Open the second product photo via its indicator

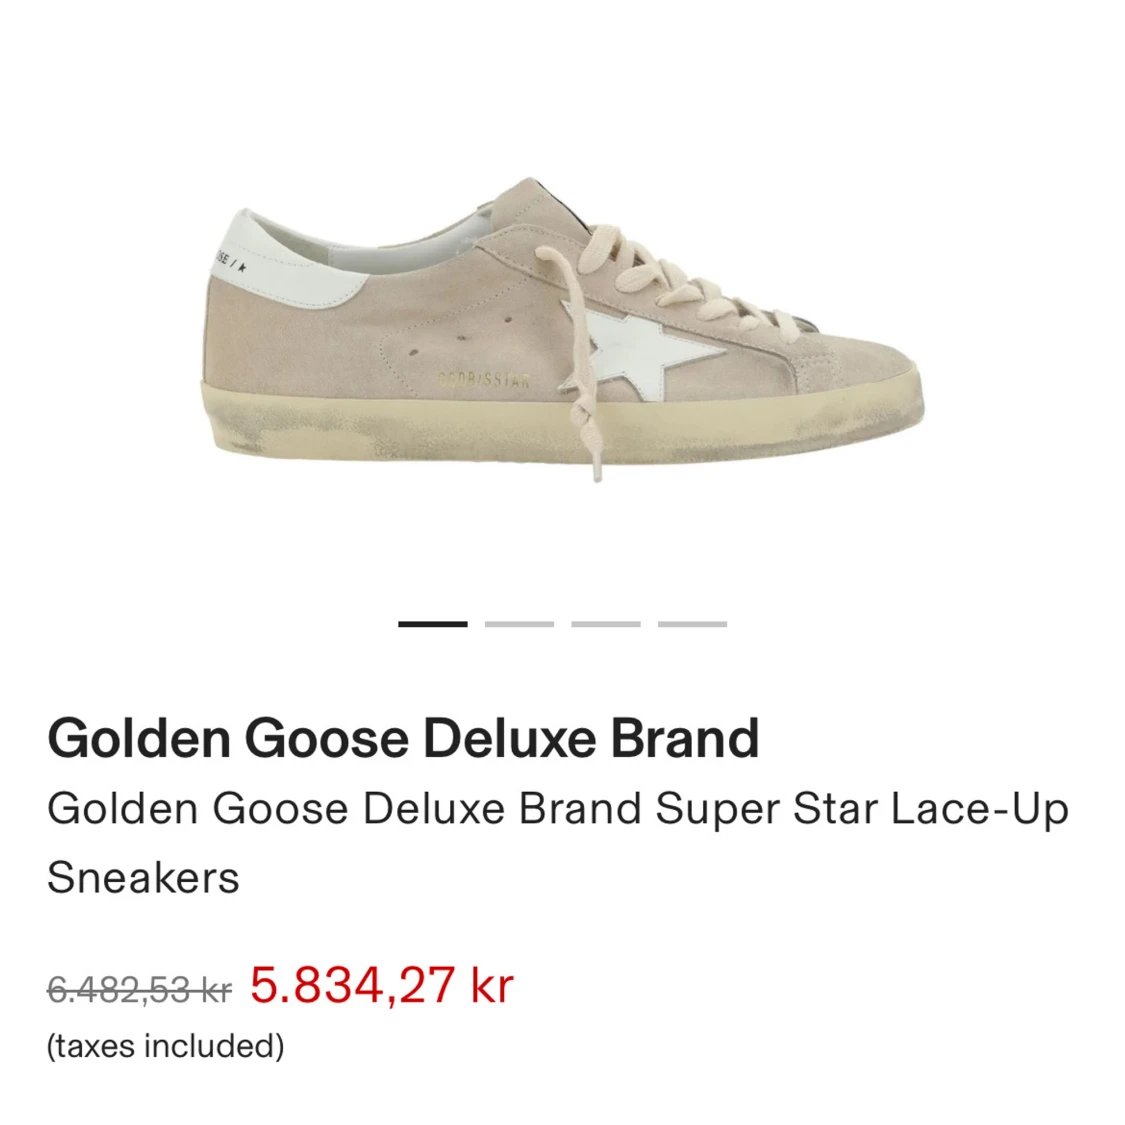(518, 624)
